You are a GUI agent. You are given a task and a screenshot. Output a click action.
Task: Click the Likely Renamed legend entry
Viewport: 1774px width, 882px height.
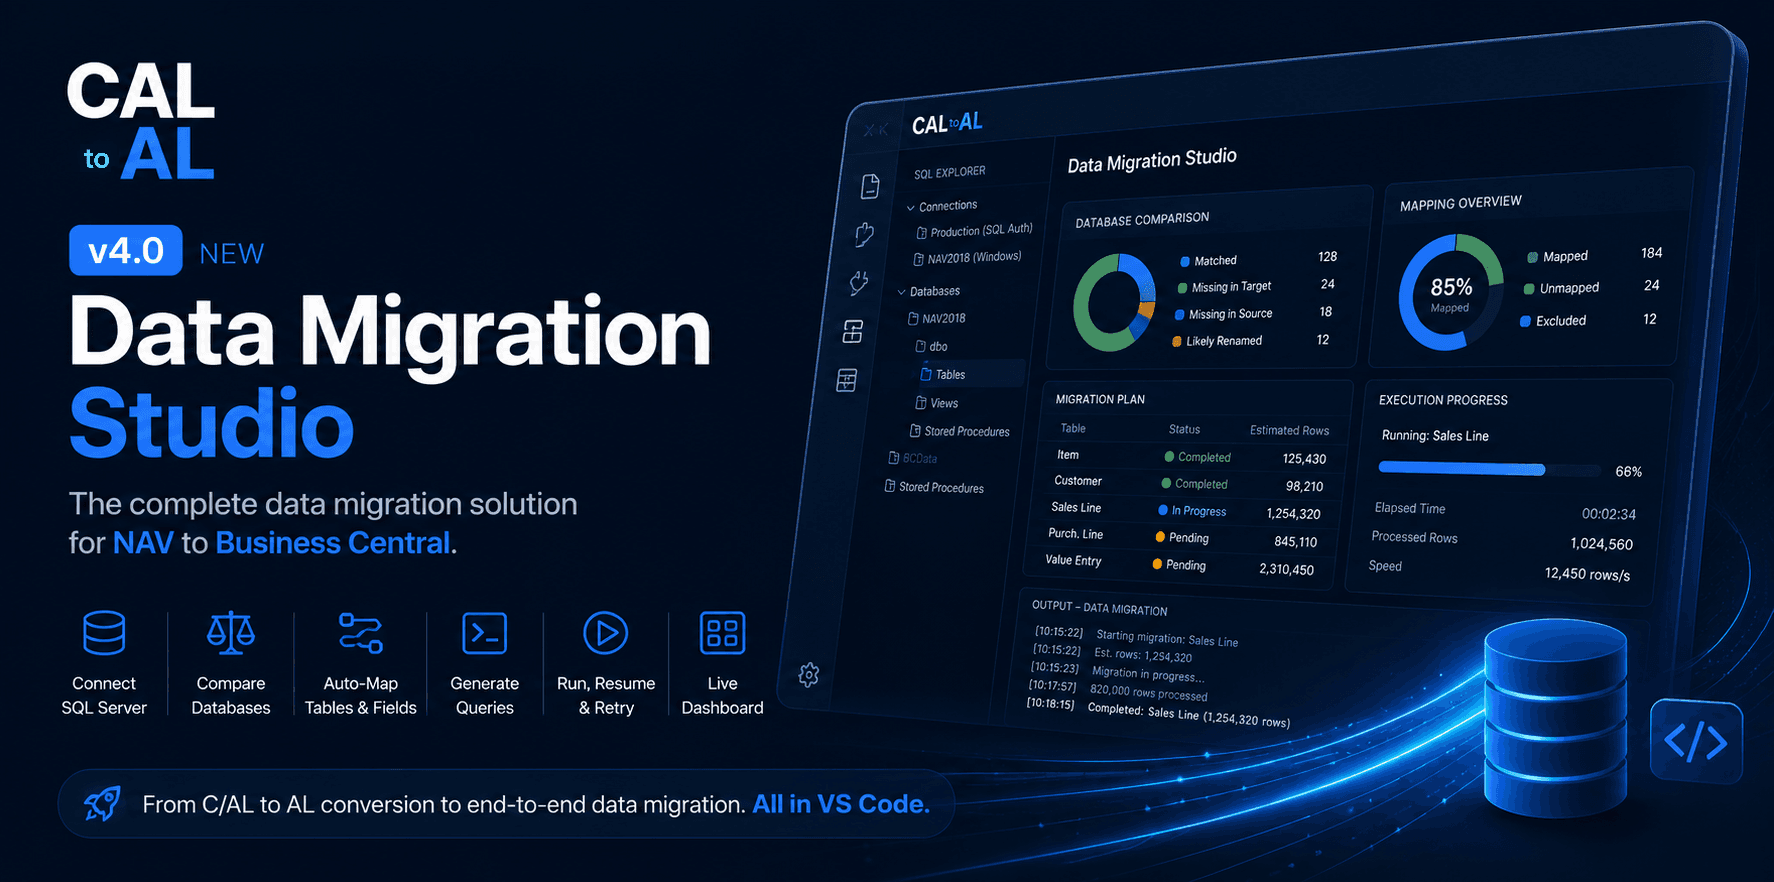point(1217,341)
